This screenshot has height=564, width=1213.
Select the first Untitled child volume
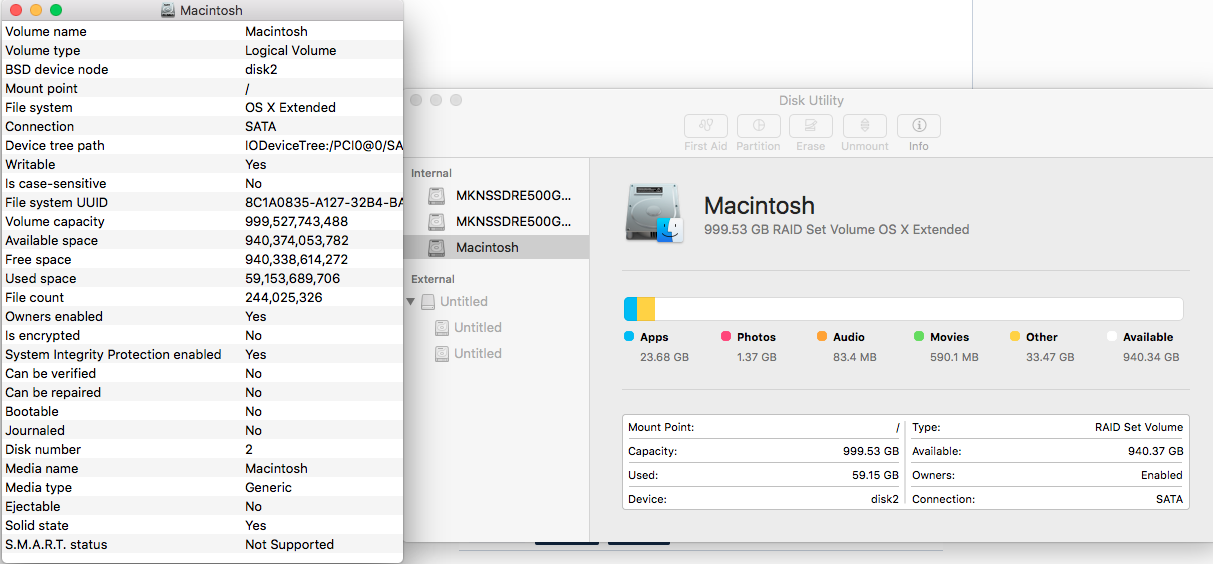(x=478, y=327)
